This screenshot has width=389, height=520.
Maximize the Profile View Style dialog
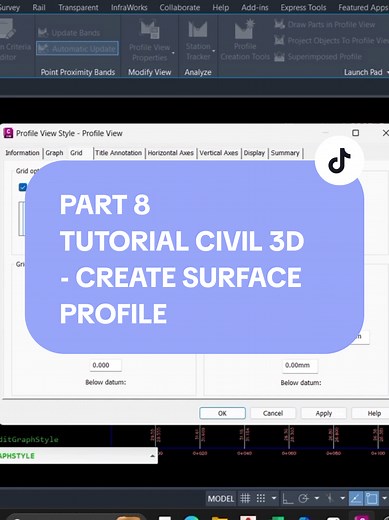click(356, 133)
